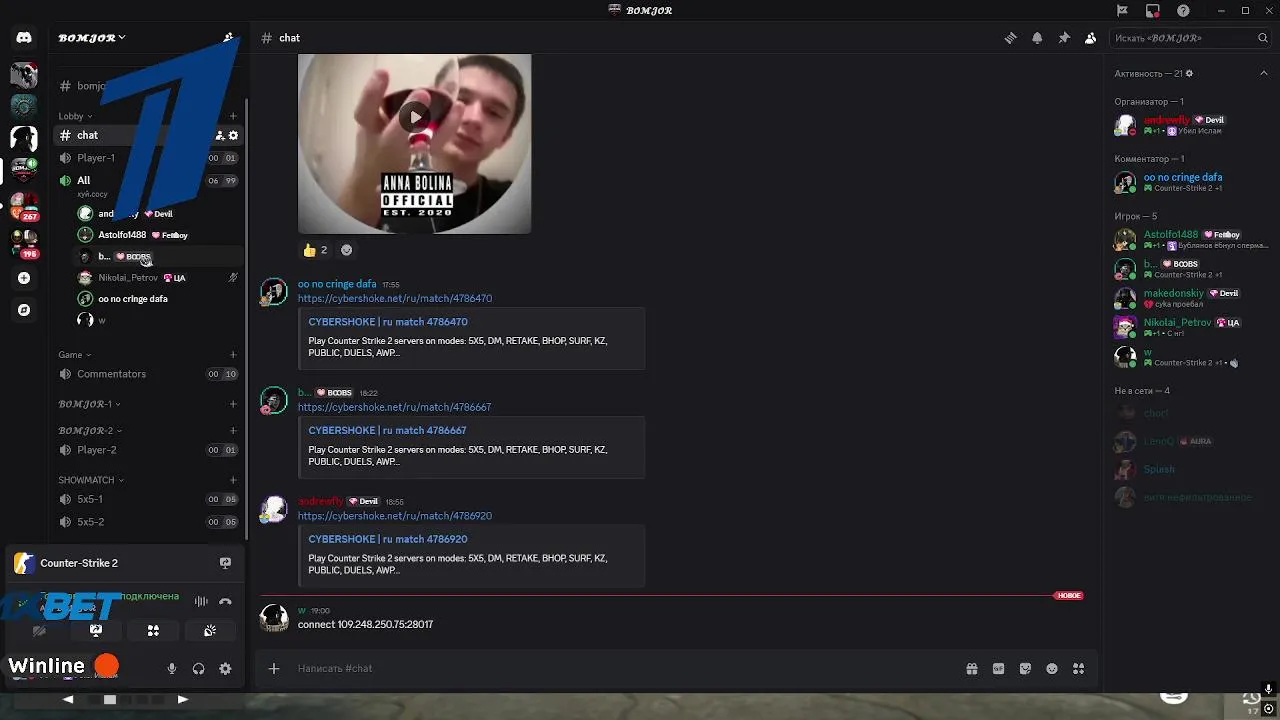Join the Player-1 voice channel
This screenshot has height=720, width=1280.
[148, 158]
